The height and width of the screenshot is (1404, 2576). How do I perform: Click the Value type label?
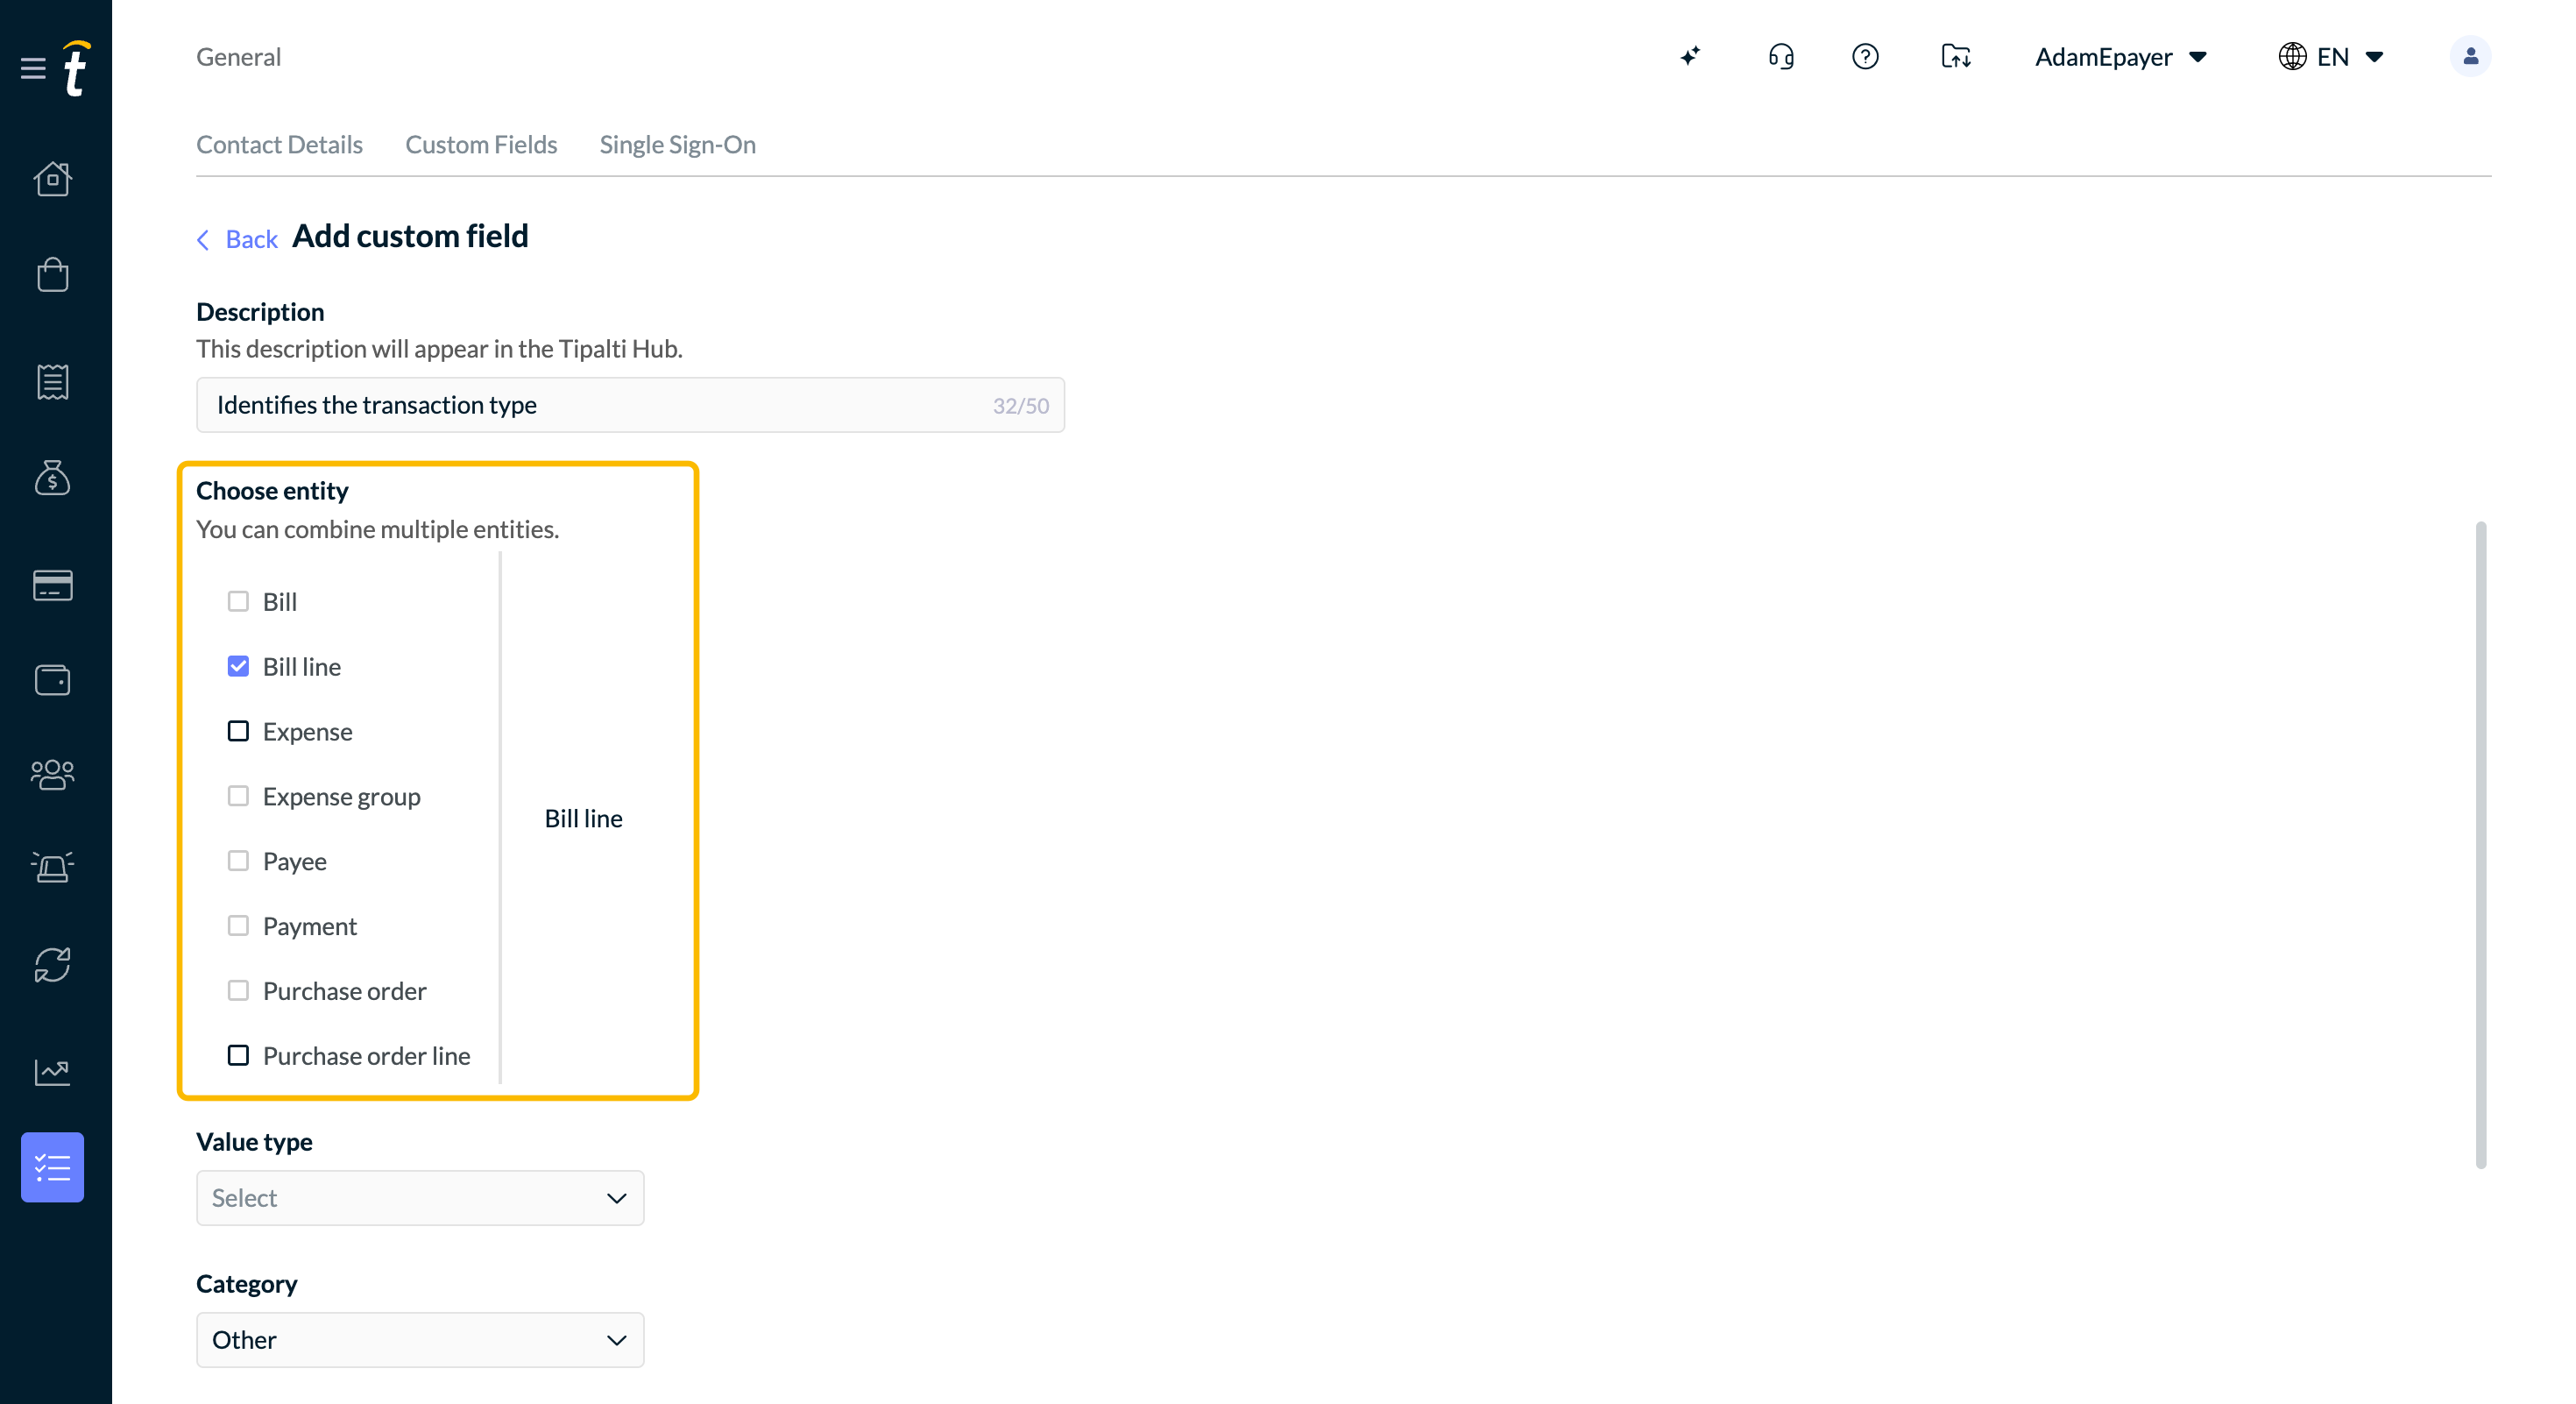point(254,1141)
